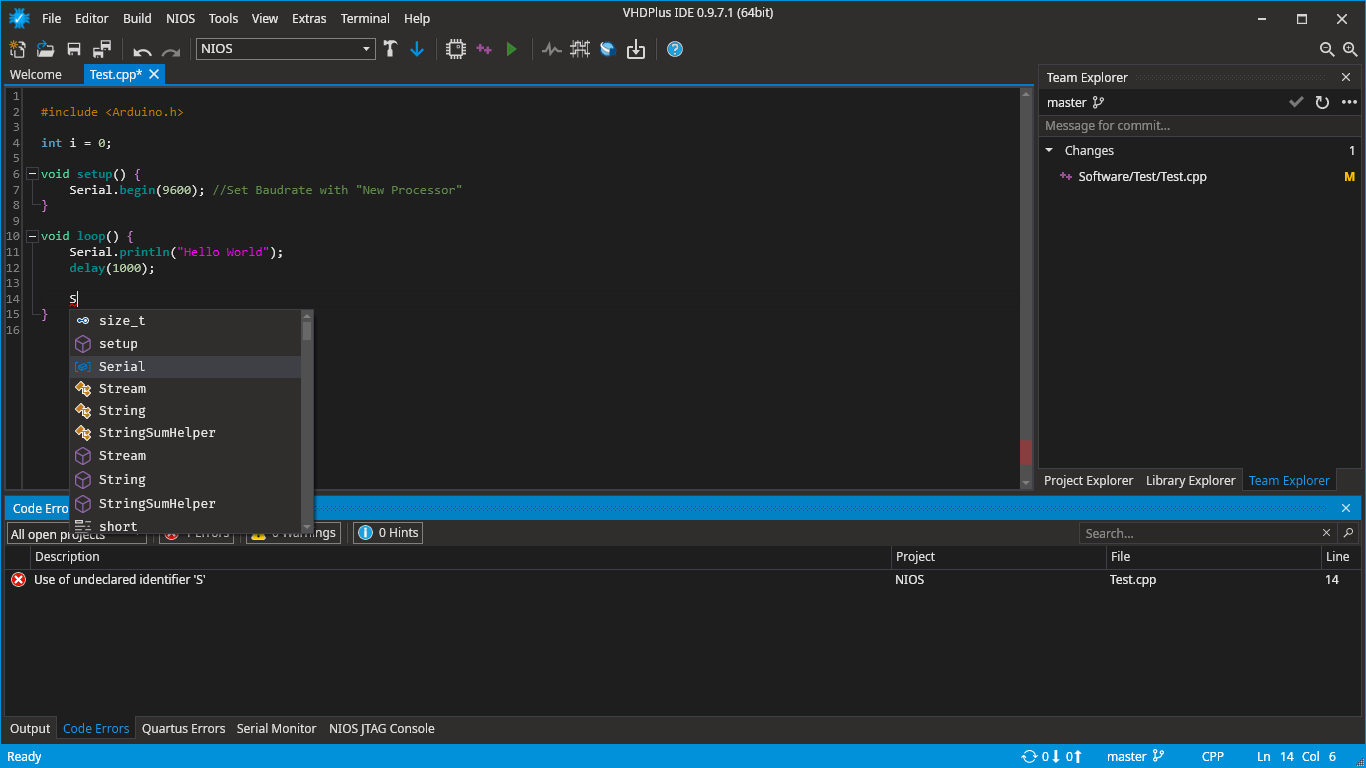1366x768 pixels.
Task: Switch to the Welcome tab
Action: [x=36, y=75]
